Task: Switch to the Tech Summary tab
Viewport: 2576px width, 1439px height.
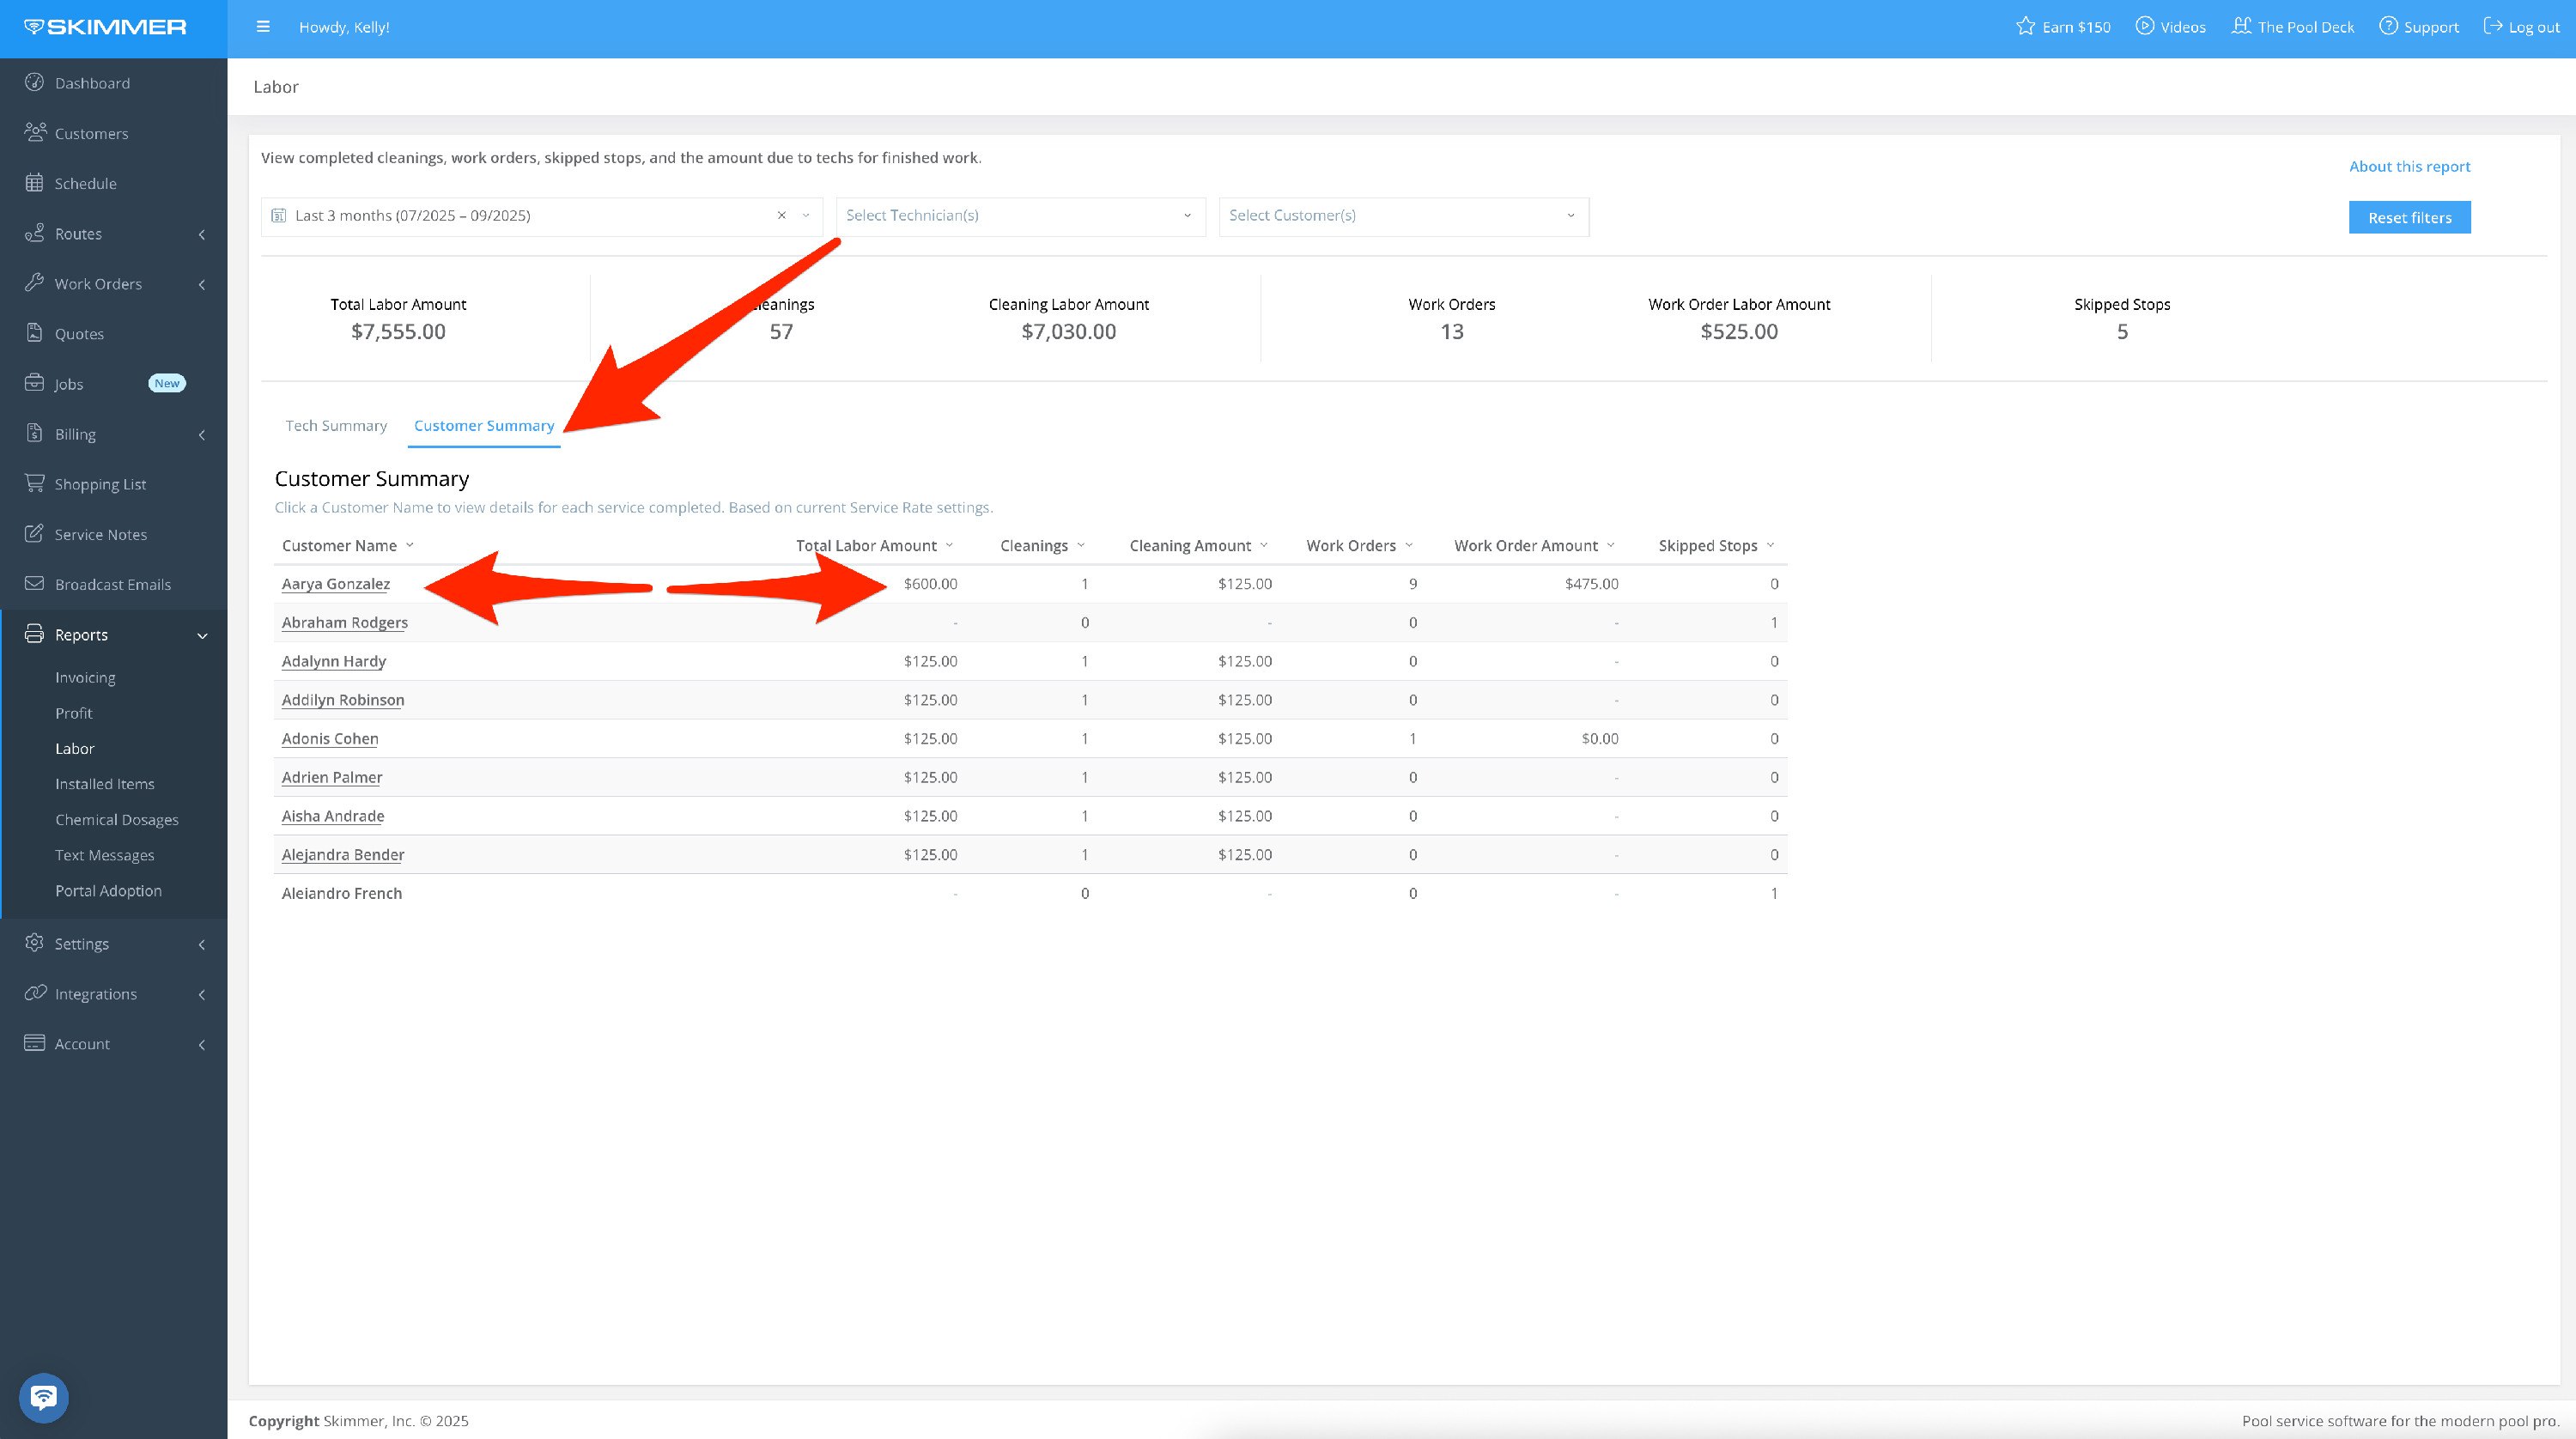Action: pos(336,426)
